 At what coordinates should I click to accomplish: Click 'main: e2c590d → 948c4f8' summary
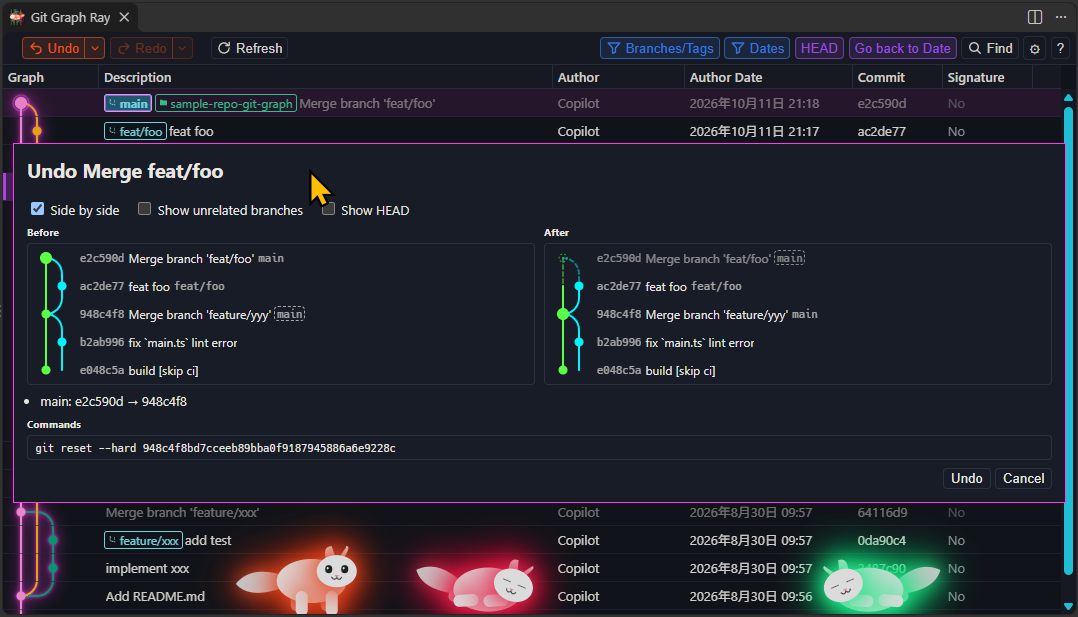coord(113,402)
